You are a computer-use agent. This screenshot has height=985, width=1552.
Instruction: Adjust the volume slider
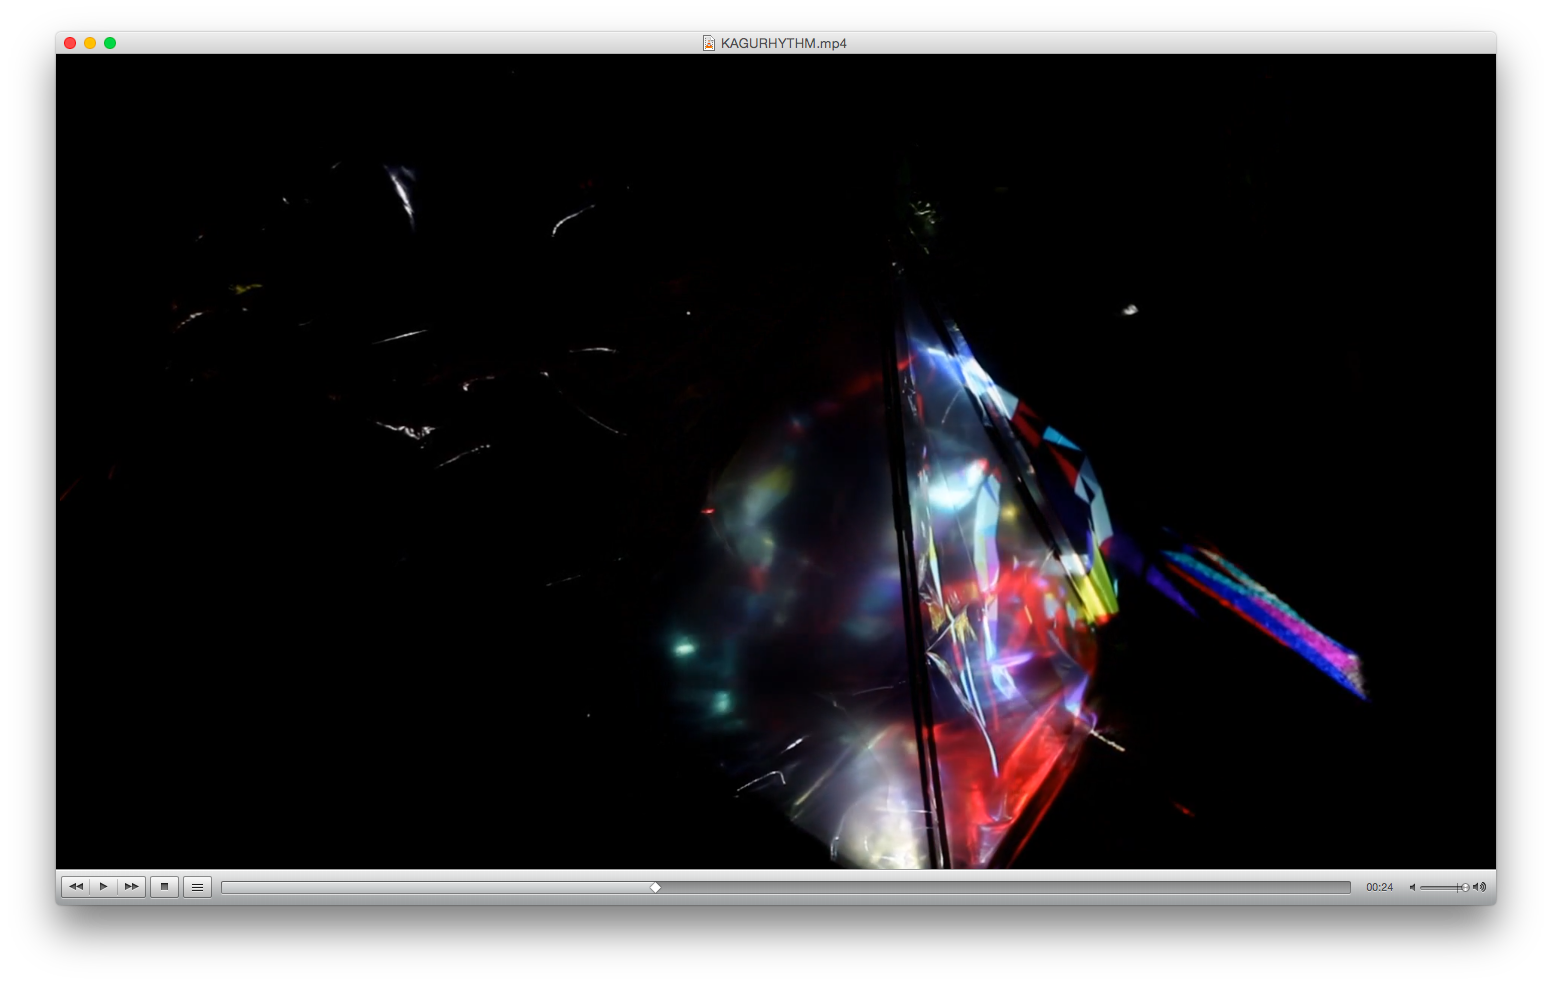click(1444, 887)
